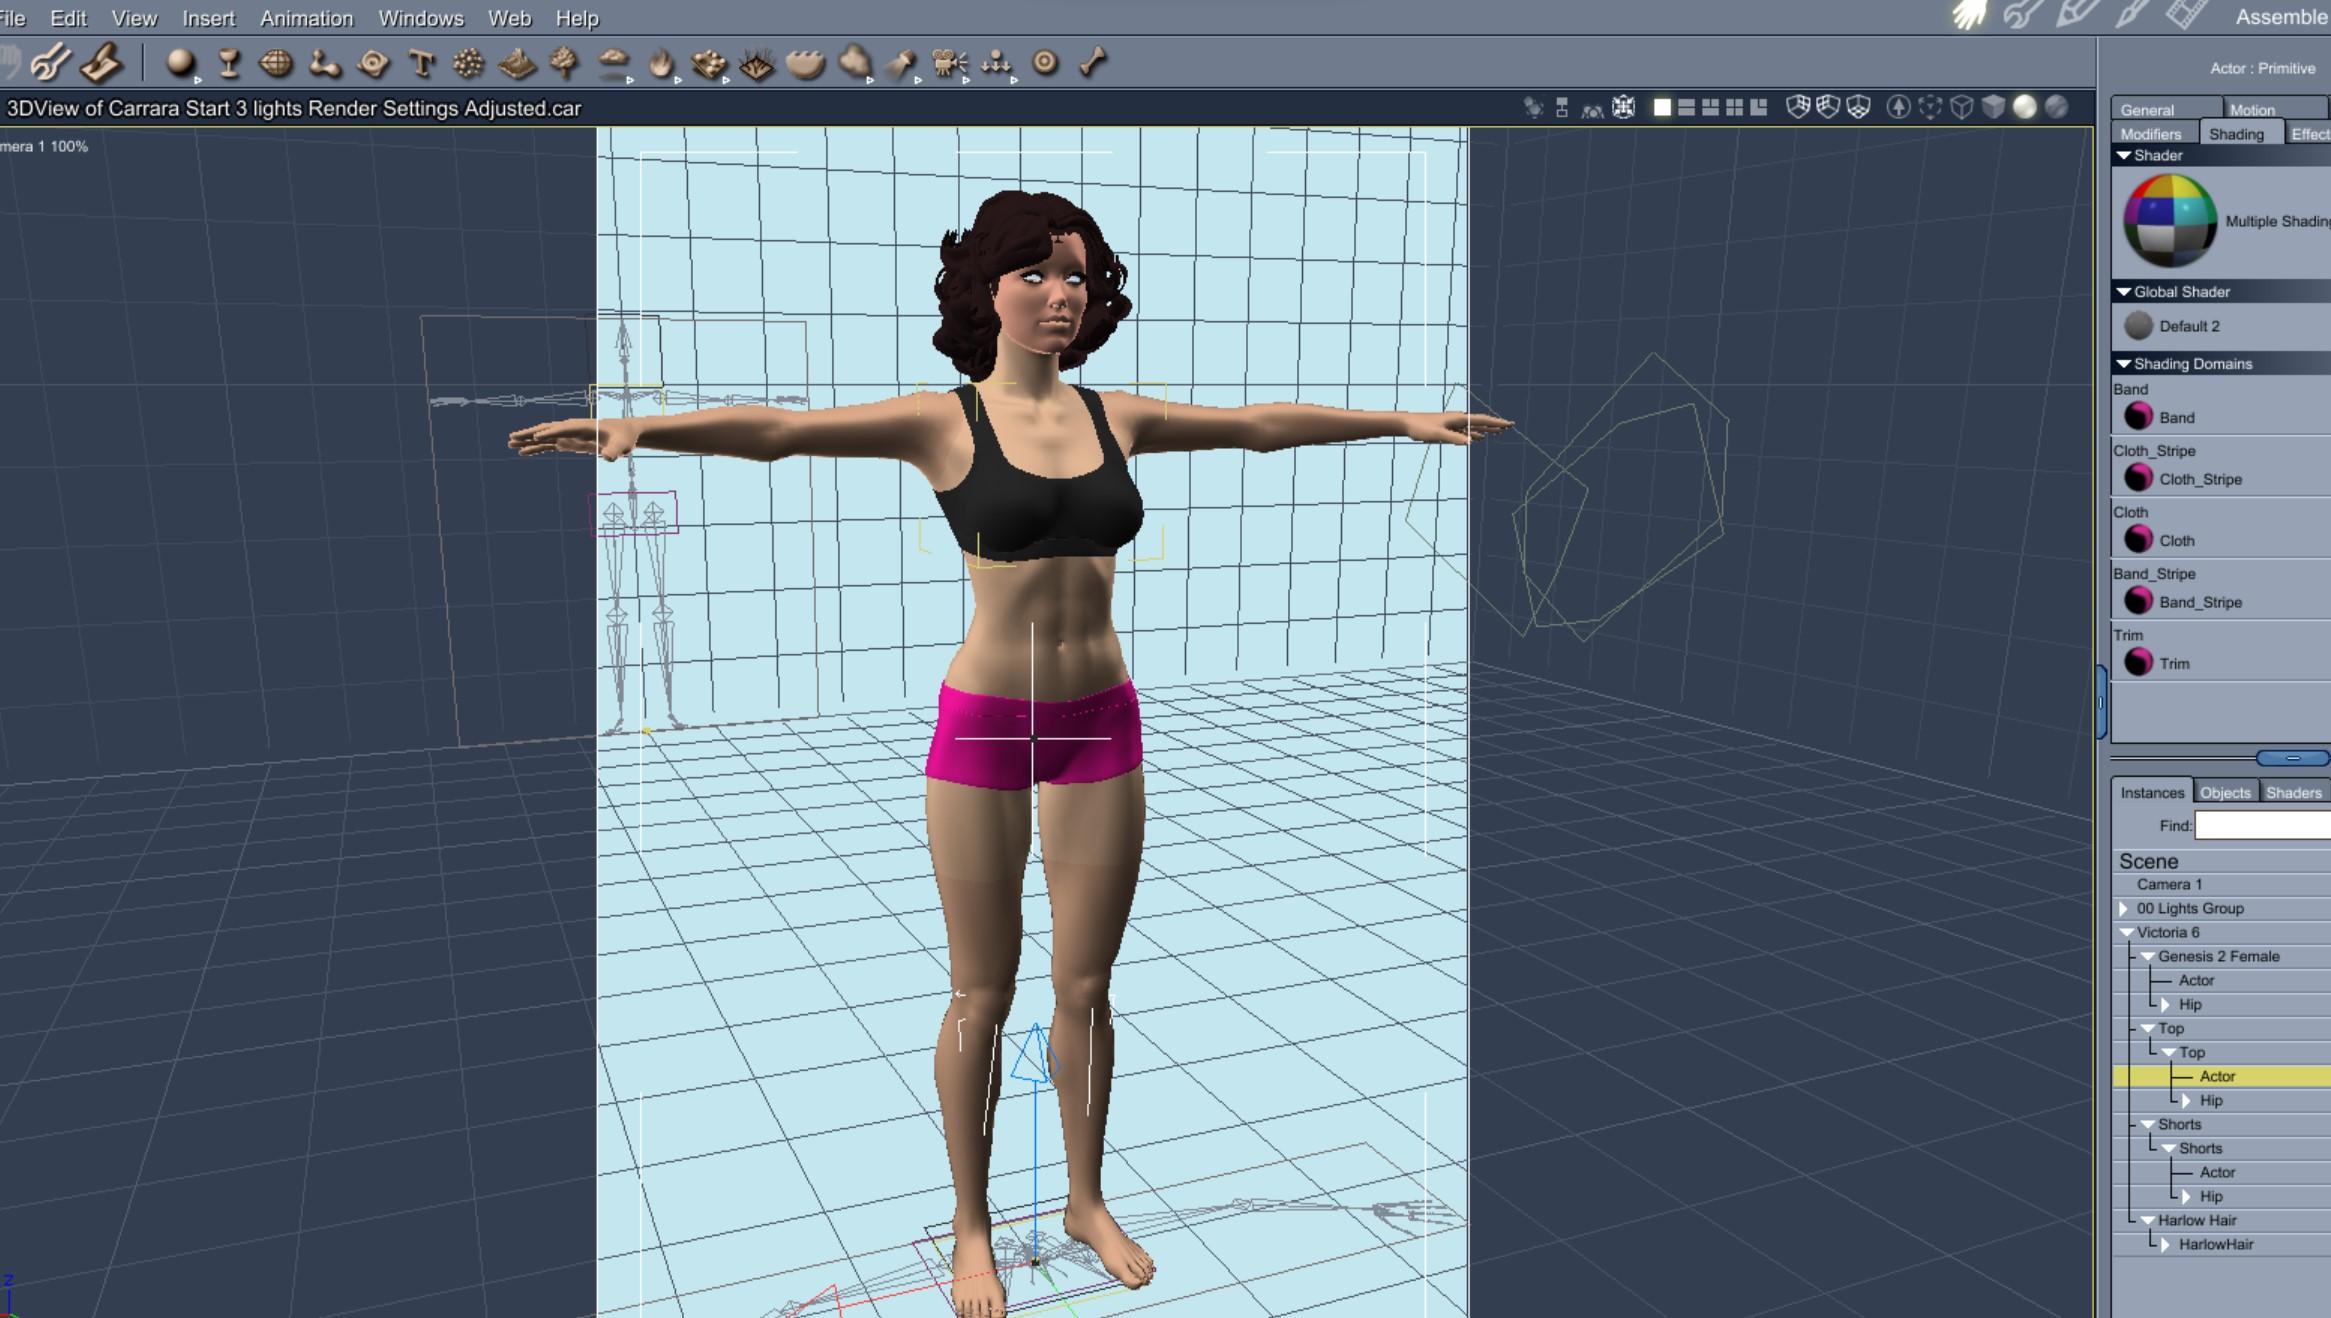Collapse the Victoria 6 tree node
The height and width of the screenshot is (1318, 2331).
[x=2126, y=932]
